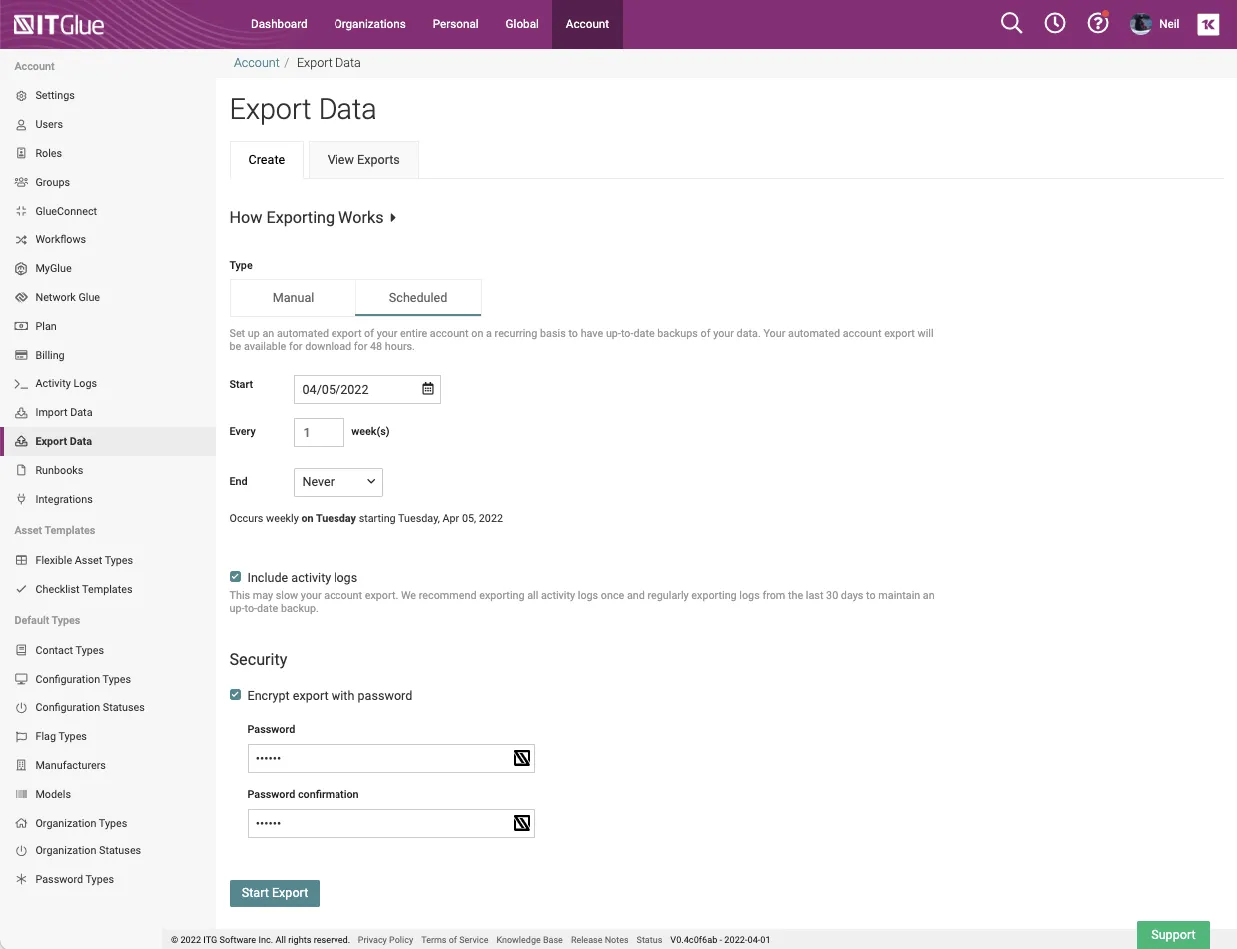Click the search magnifier icon in header
Viewport: 1237px width, 949px height.
(x=1011, y=24)
